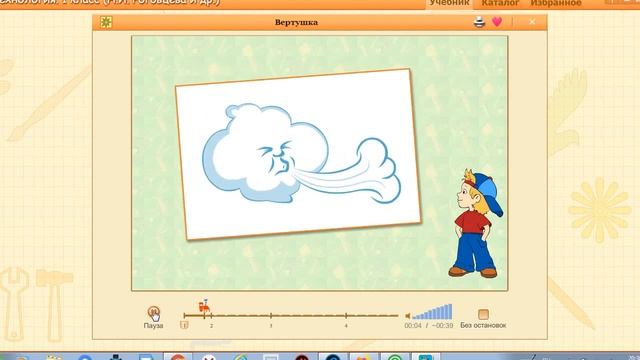The image size is (640, 360).
Task: Open the Избранное tab
Action: coord(556,3)
